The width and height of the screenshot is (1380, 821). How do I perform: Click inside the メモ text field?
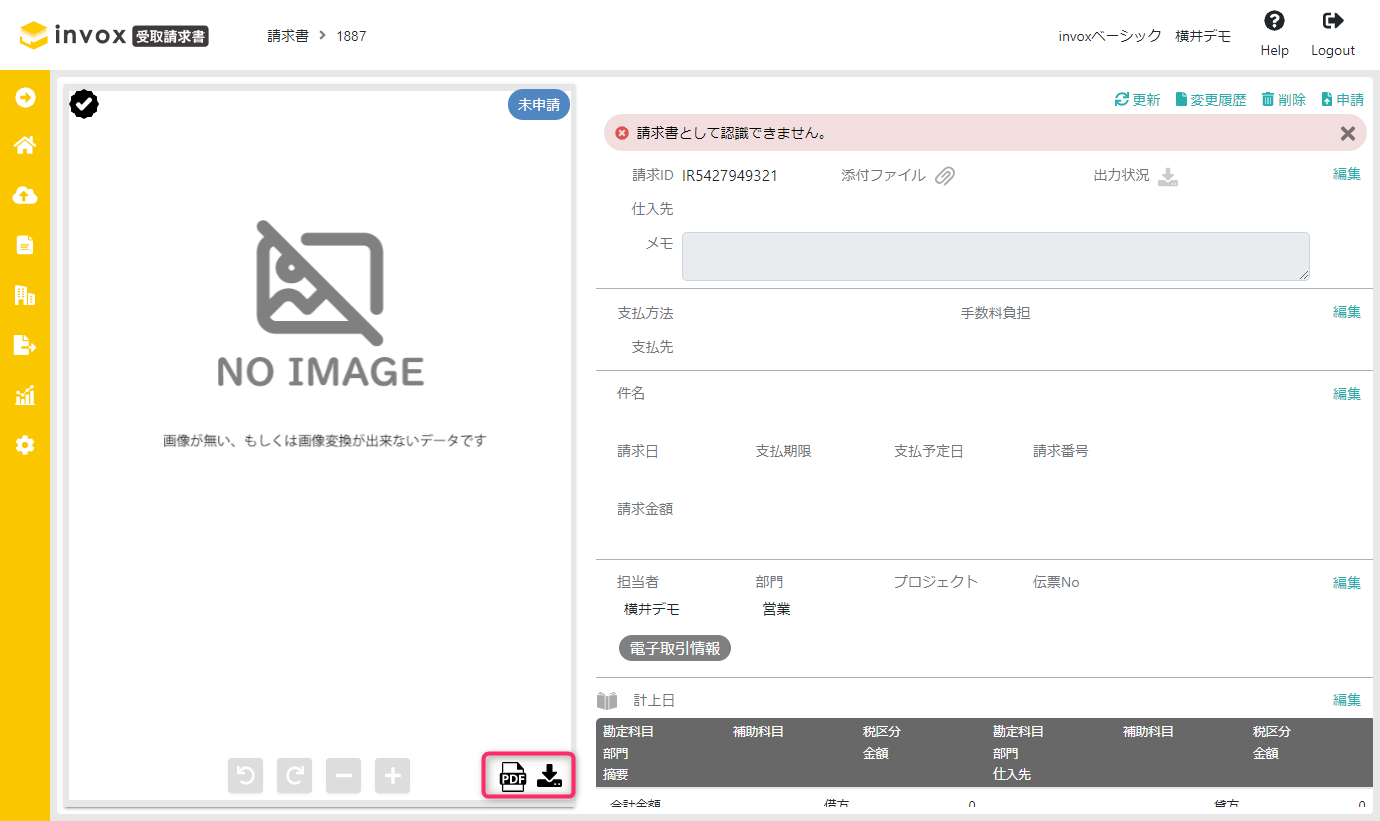tap(995, 256)
